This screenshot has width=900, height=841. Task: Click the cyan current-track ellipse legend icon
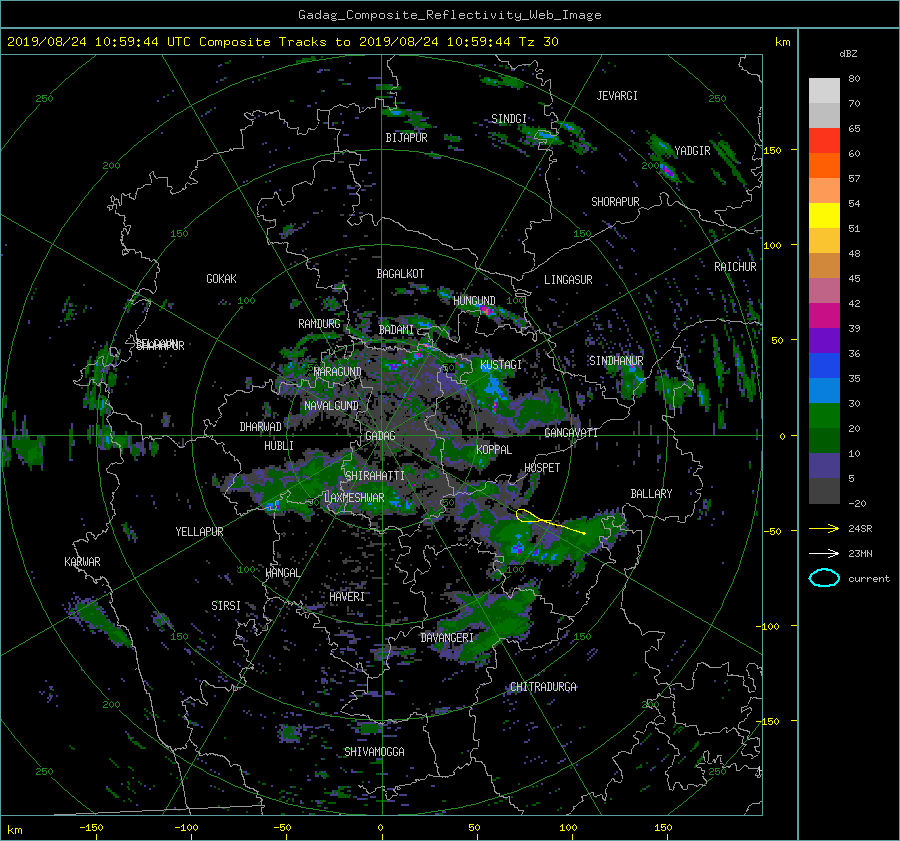824,578
